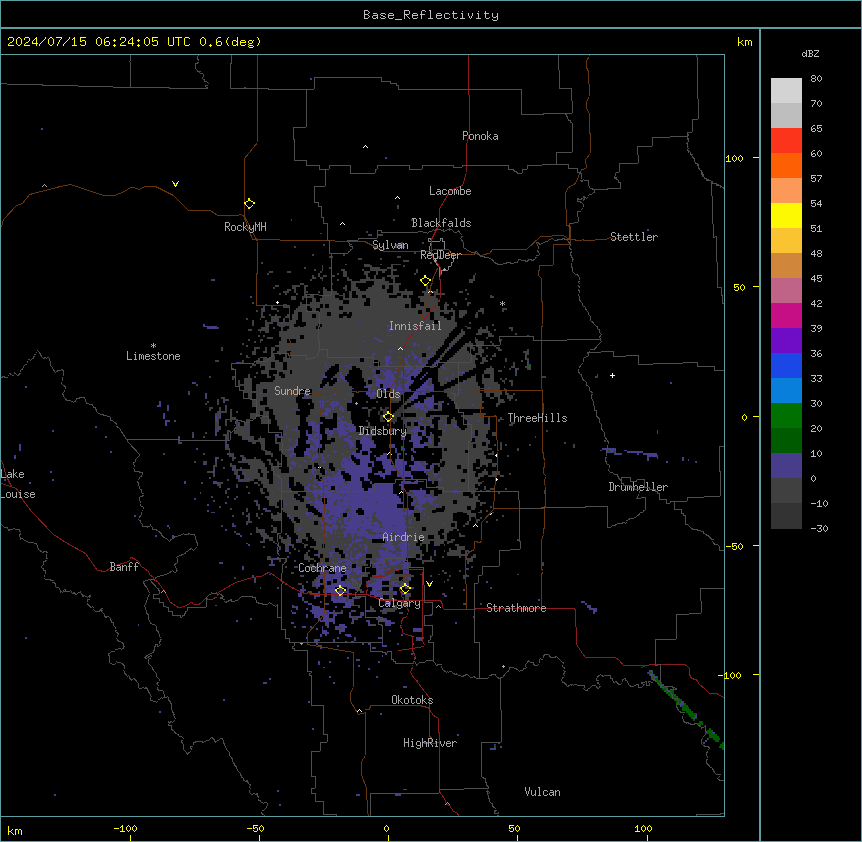Click the Strathmore city label
Screen dimensions: 862x842
click(x=516, y=607)
